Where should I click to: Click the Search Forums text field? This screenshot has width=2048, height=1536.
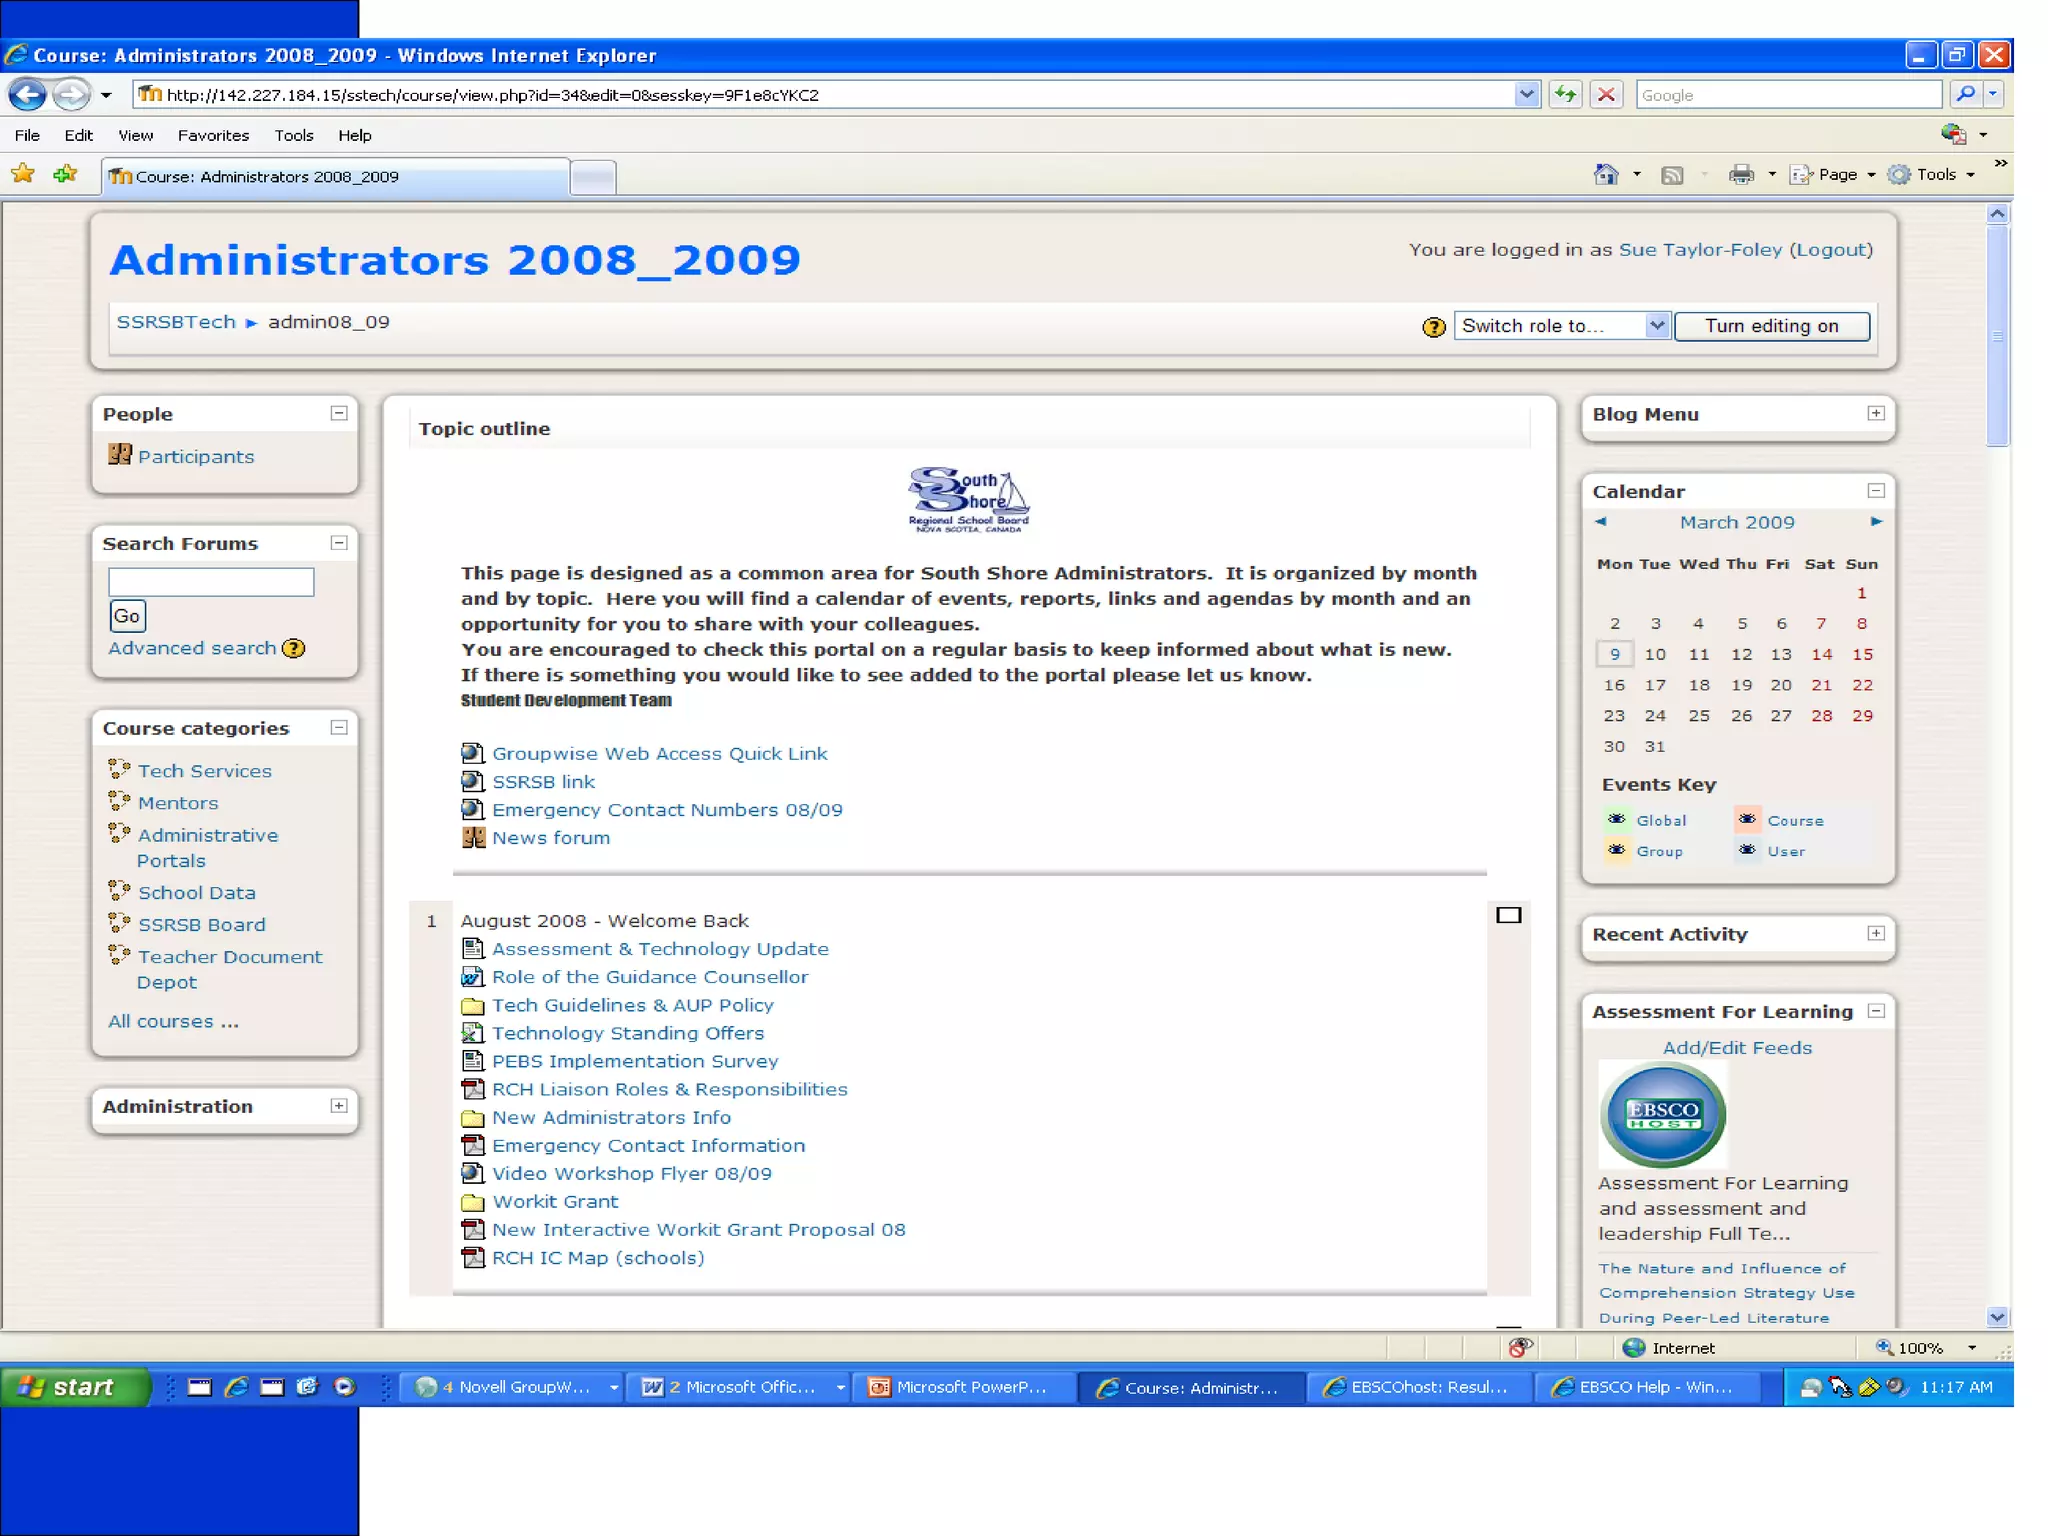coord(211,582)
